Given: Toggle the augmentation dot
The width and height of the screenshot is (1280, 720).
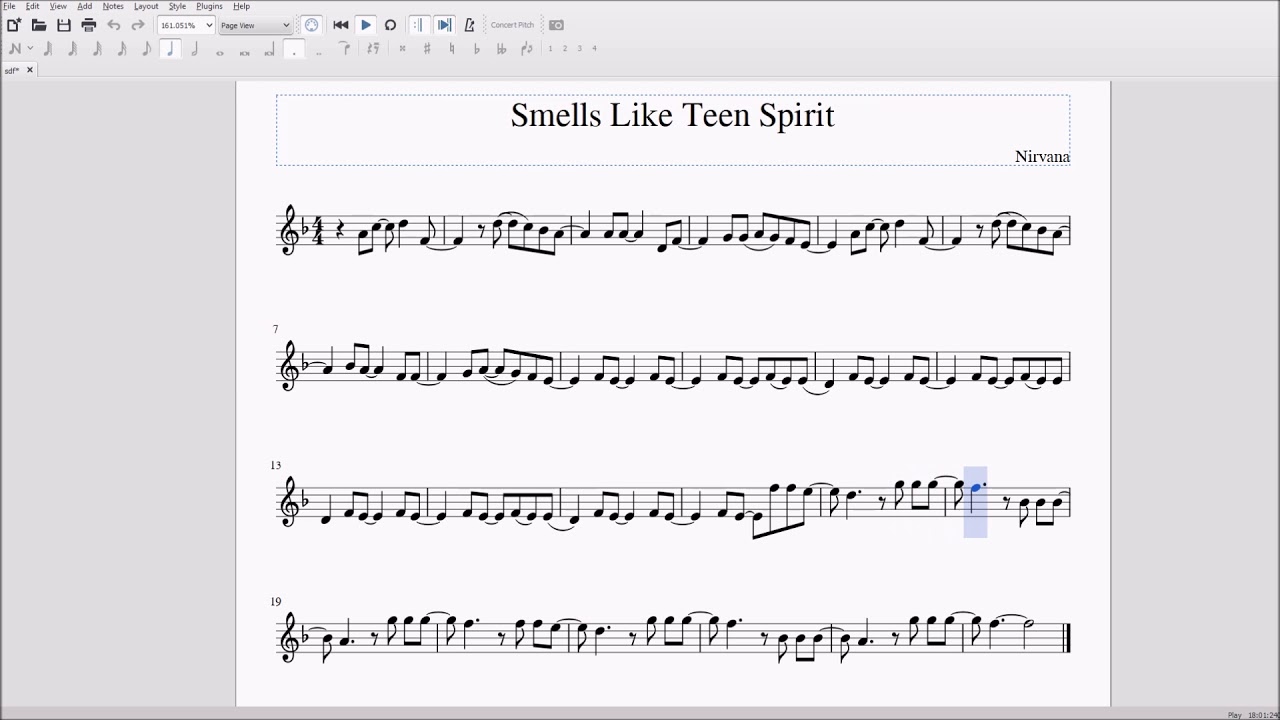Looking at the screenshot, I should pos(294,48).
